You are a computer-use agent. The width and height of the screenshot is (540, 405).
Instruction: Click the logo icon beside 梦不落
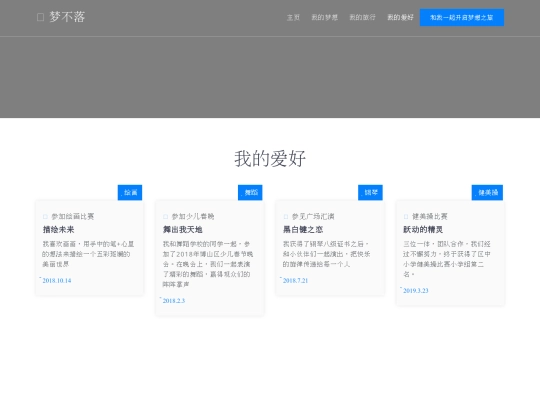point(40,17)
